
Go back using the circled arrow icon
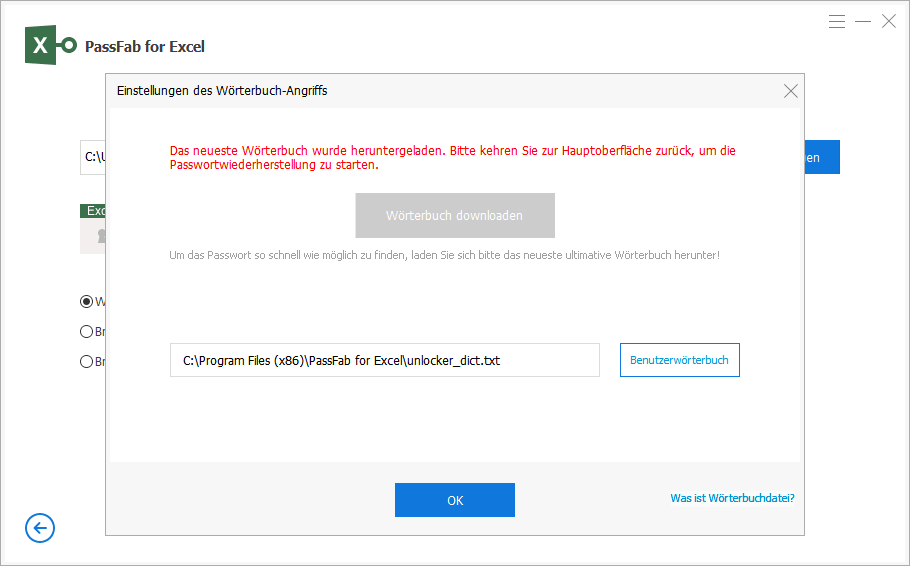[x=40, y=529]
